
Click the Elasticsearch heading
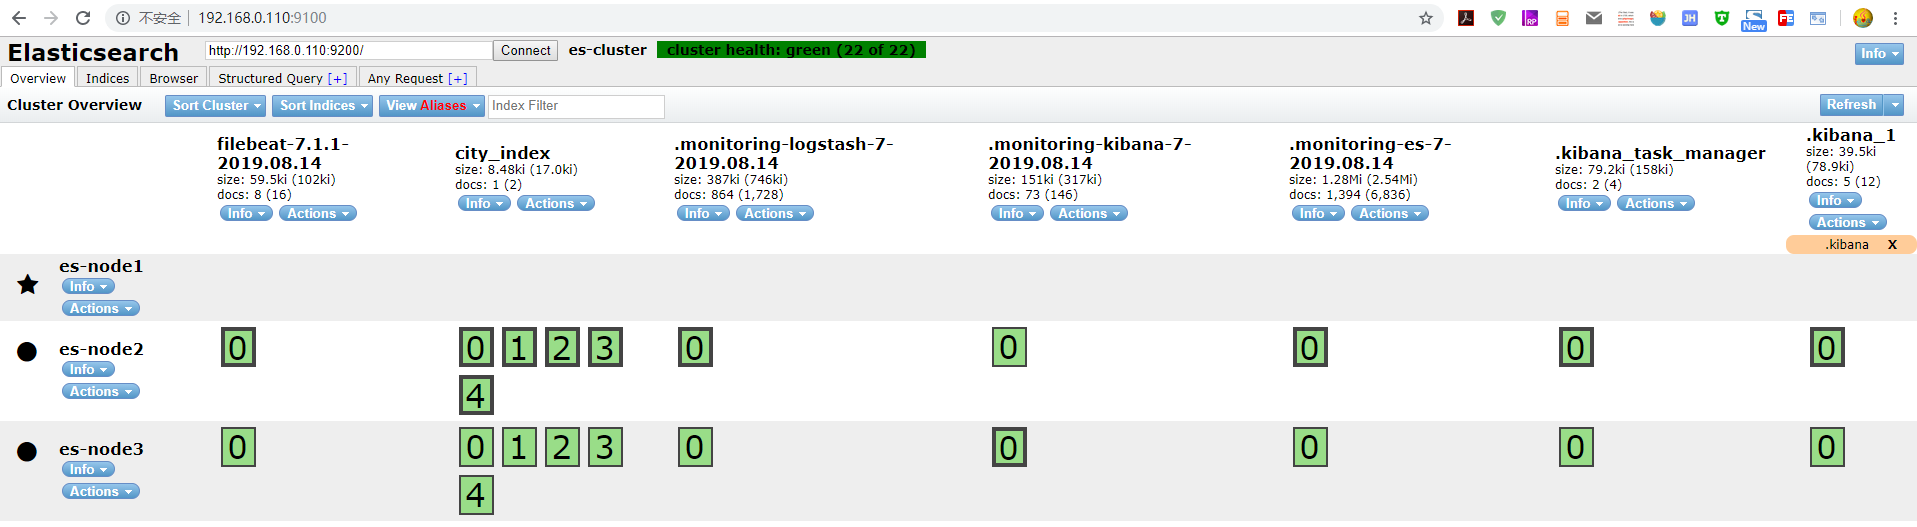[93, 53]
